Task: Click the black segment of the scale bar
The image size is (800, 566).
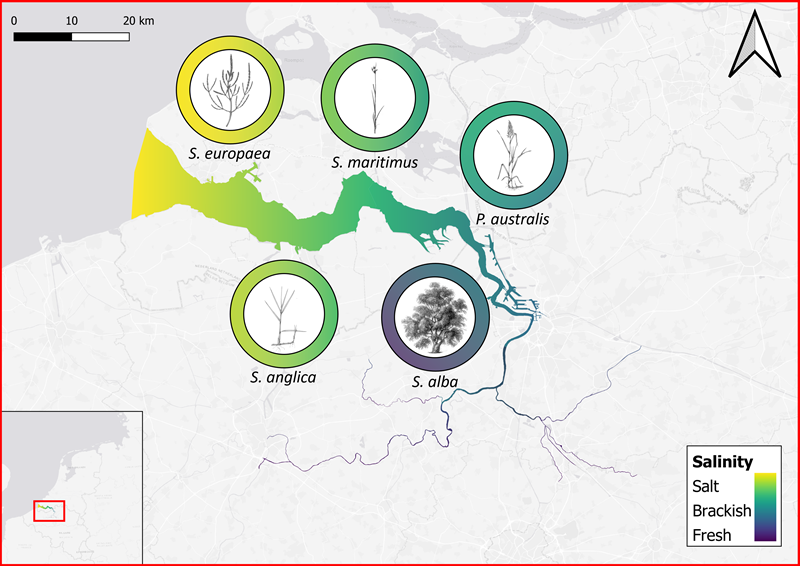Action: [42, 37]
